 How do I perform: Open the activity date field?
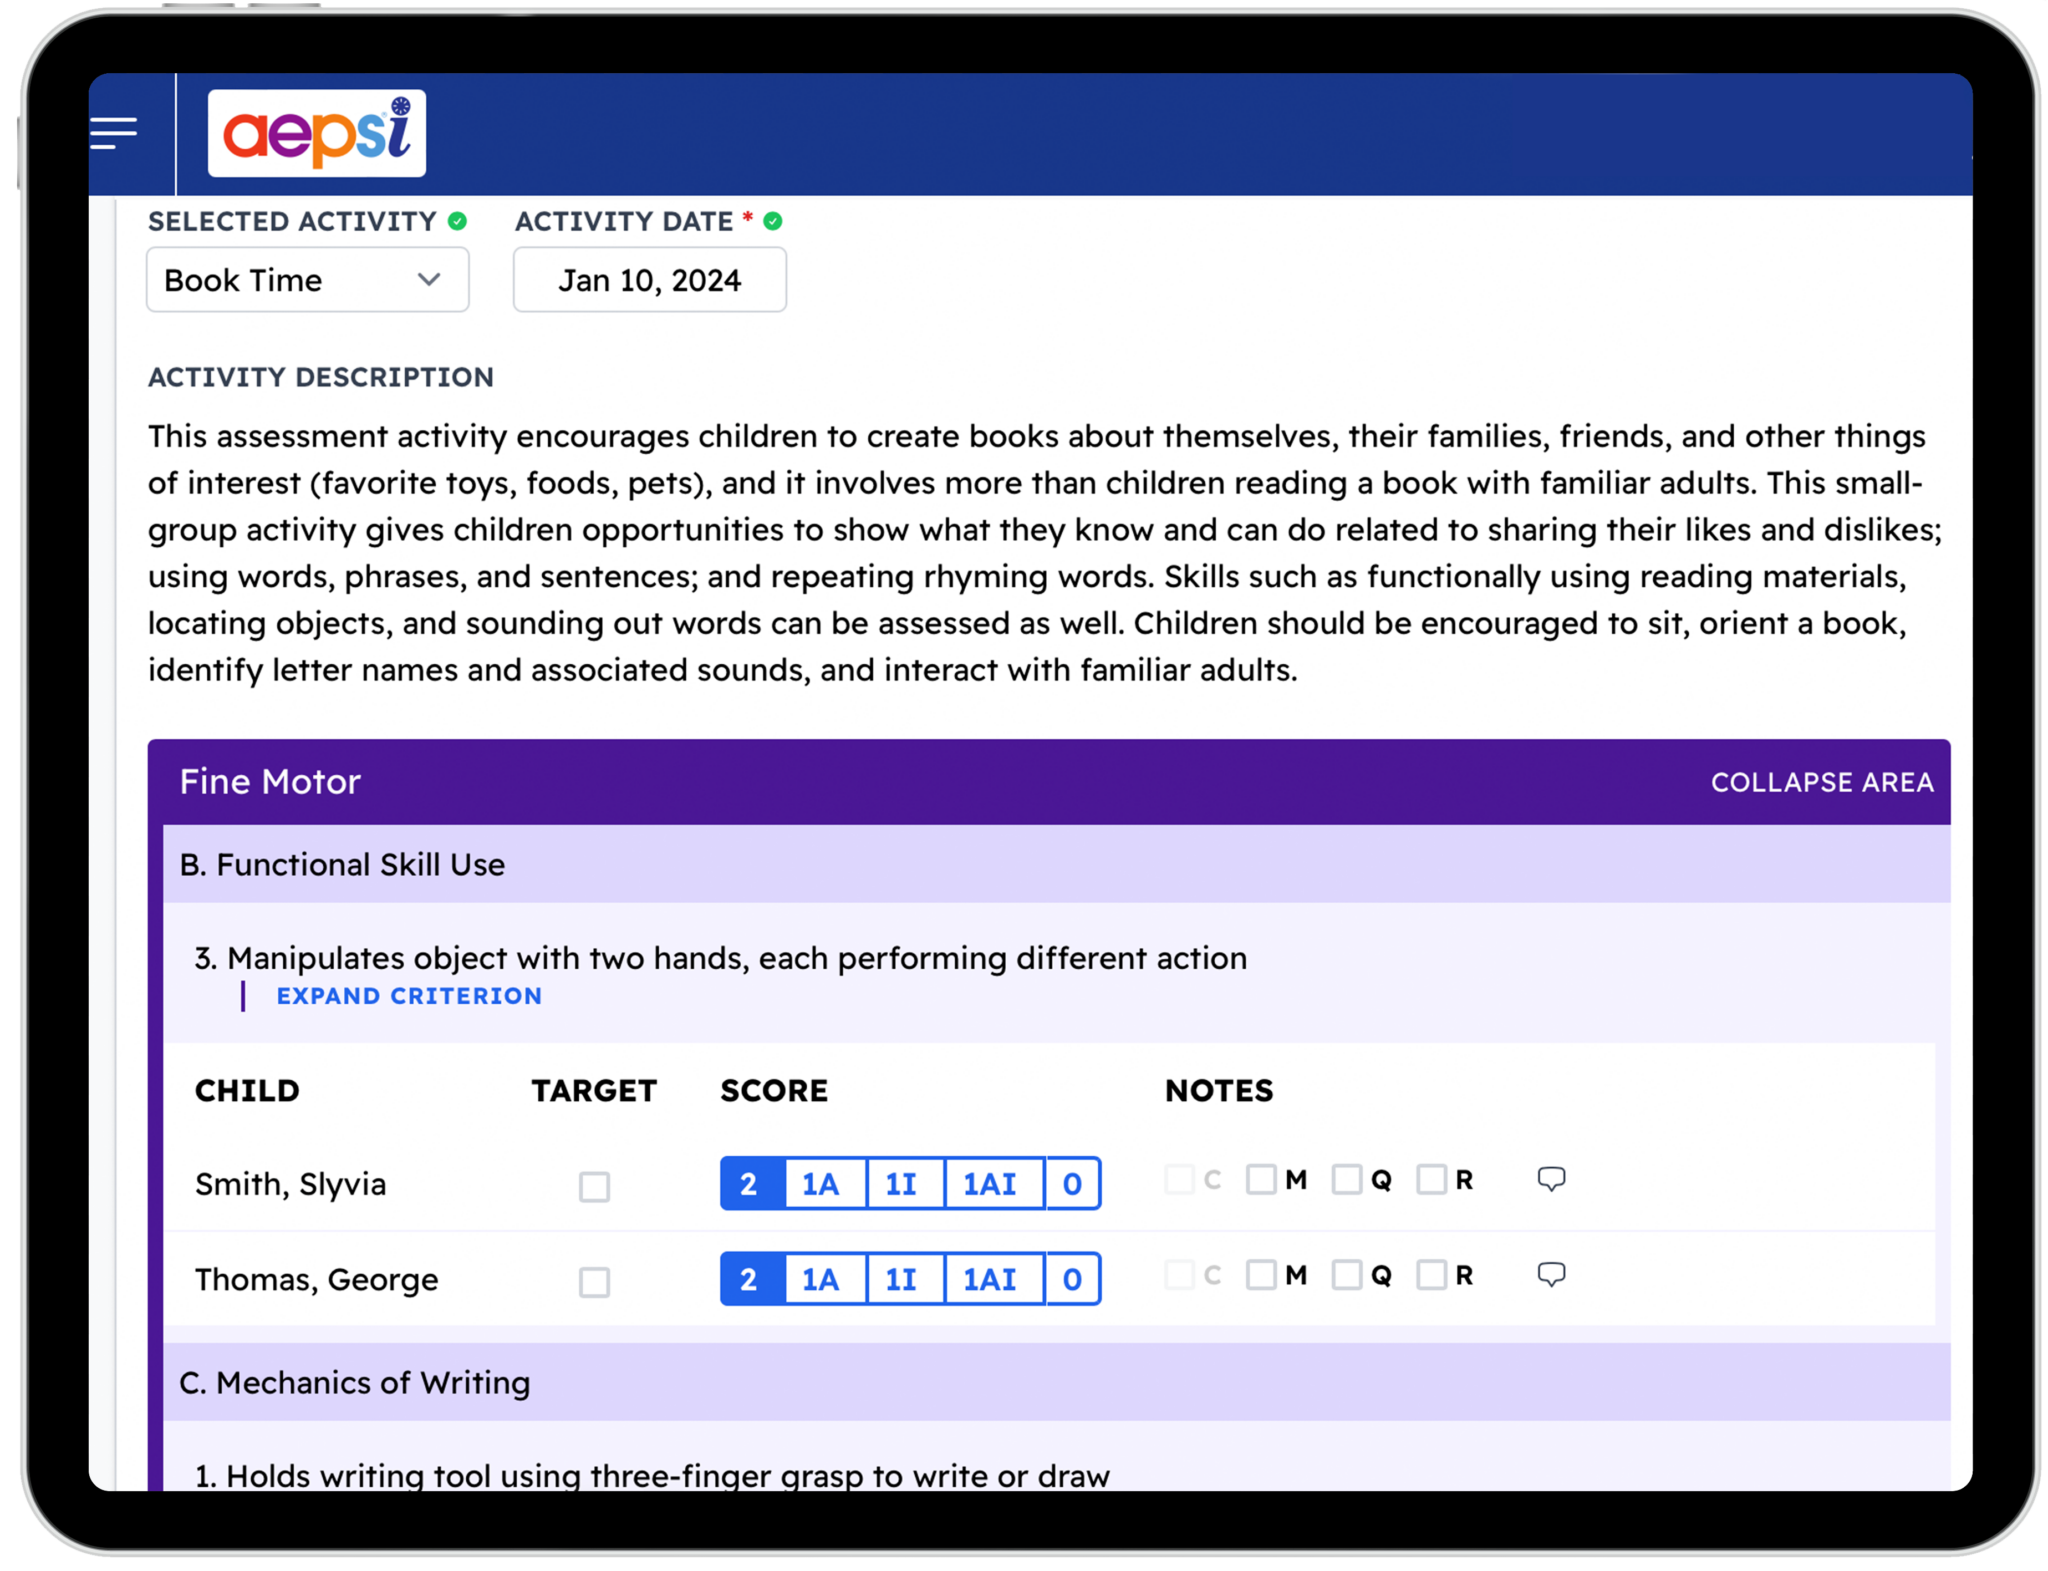[649, 280]
